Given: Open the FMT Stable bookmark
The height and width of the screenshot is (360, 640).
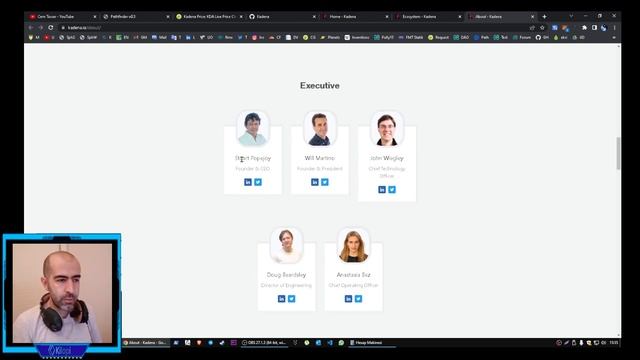Looking at the screenshot, I should point(411,37).
